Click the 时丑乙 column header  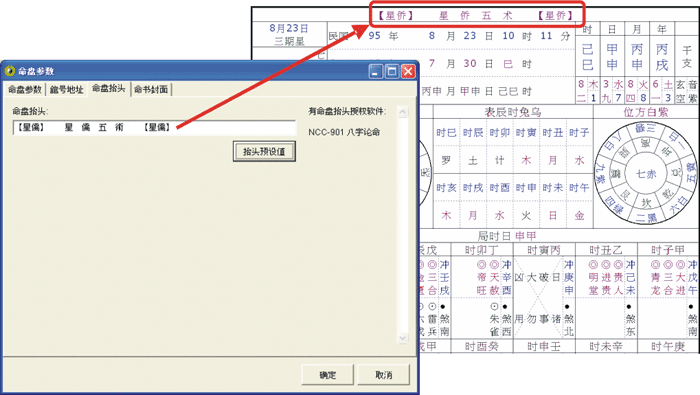pos(606,250)
